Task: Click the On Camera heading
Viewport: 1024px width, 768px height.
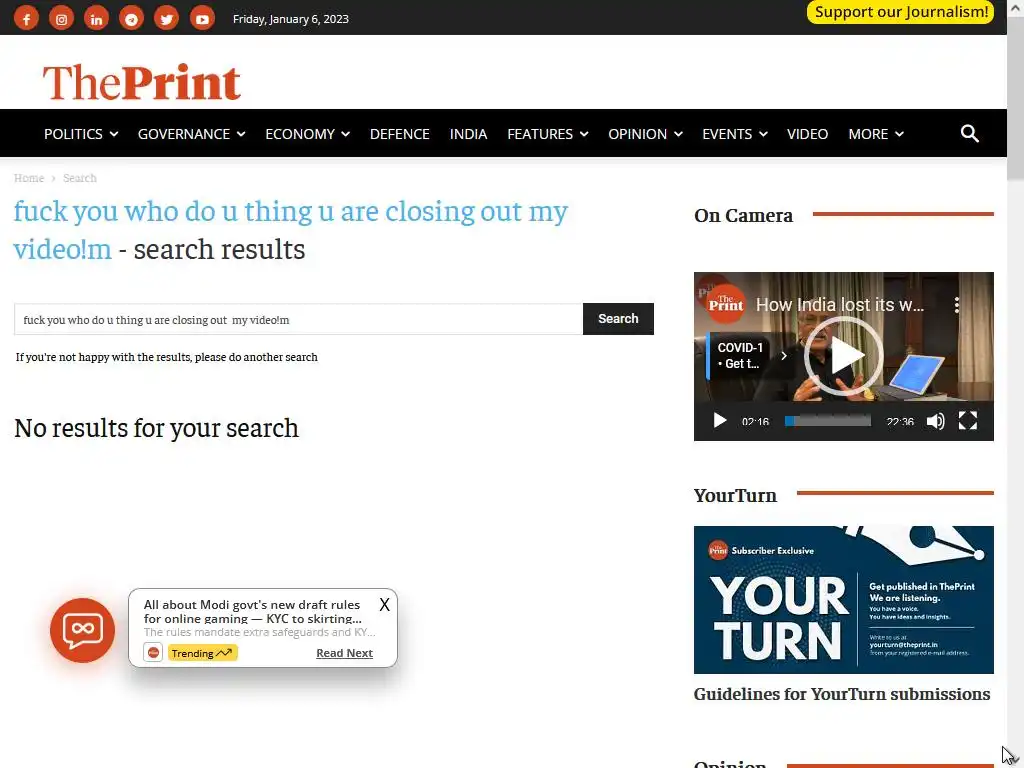Action: [x=743, y=216]
